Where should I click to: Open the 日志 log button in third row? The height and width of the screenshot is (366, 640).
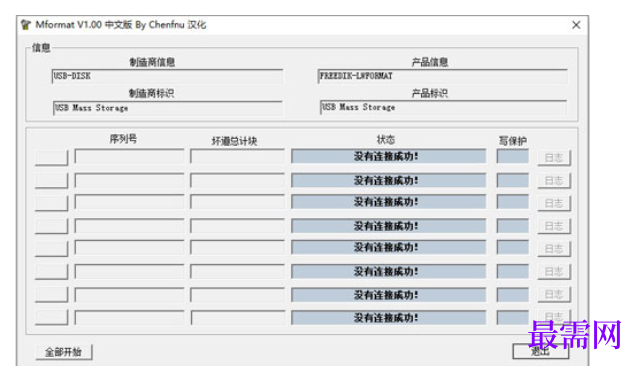pyautogui.click(x=554, y=203)
